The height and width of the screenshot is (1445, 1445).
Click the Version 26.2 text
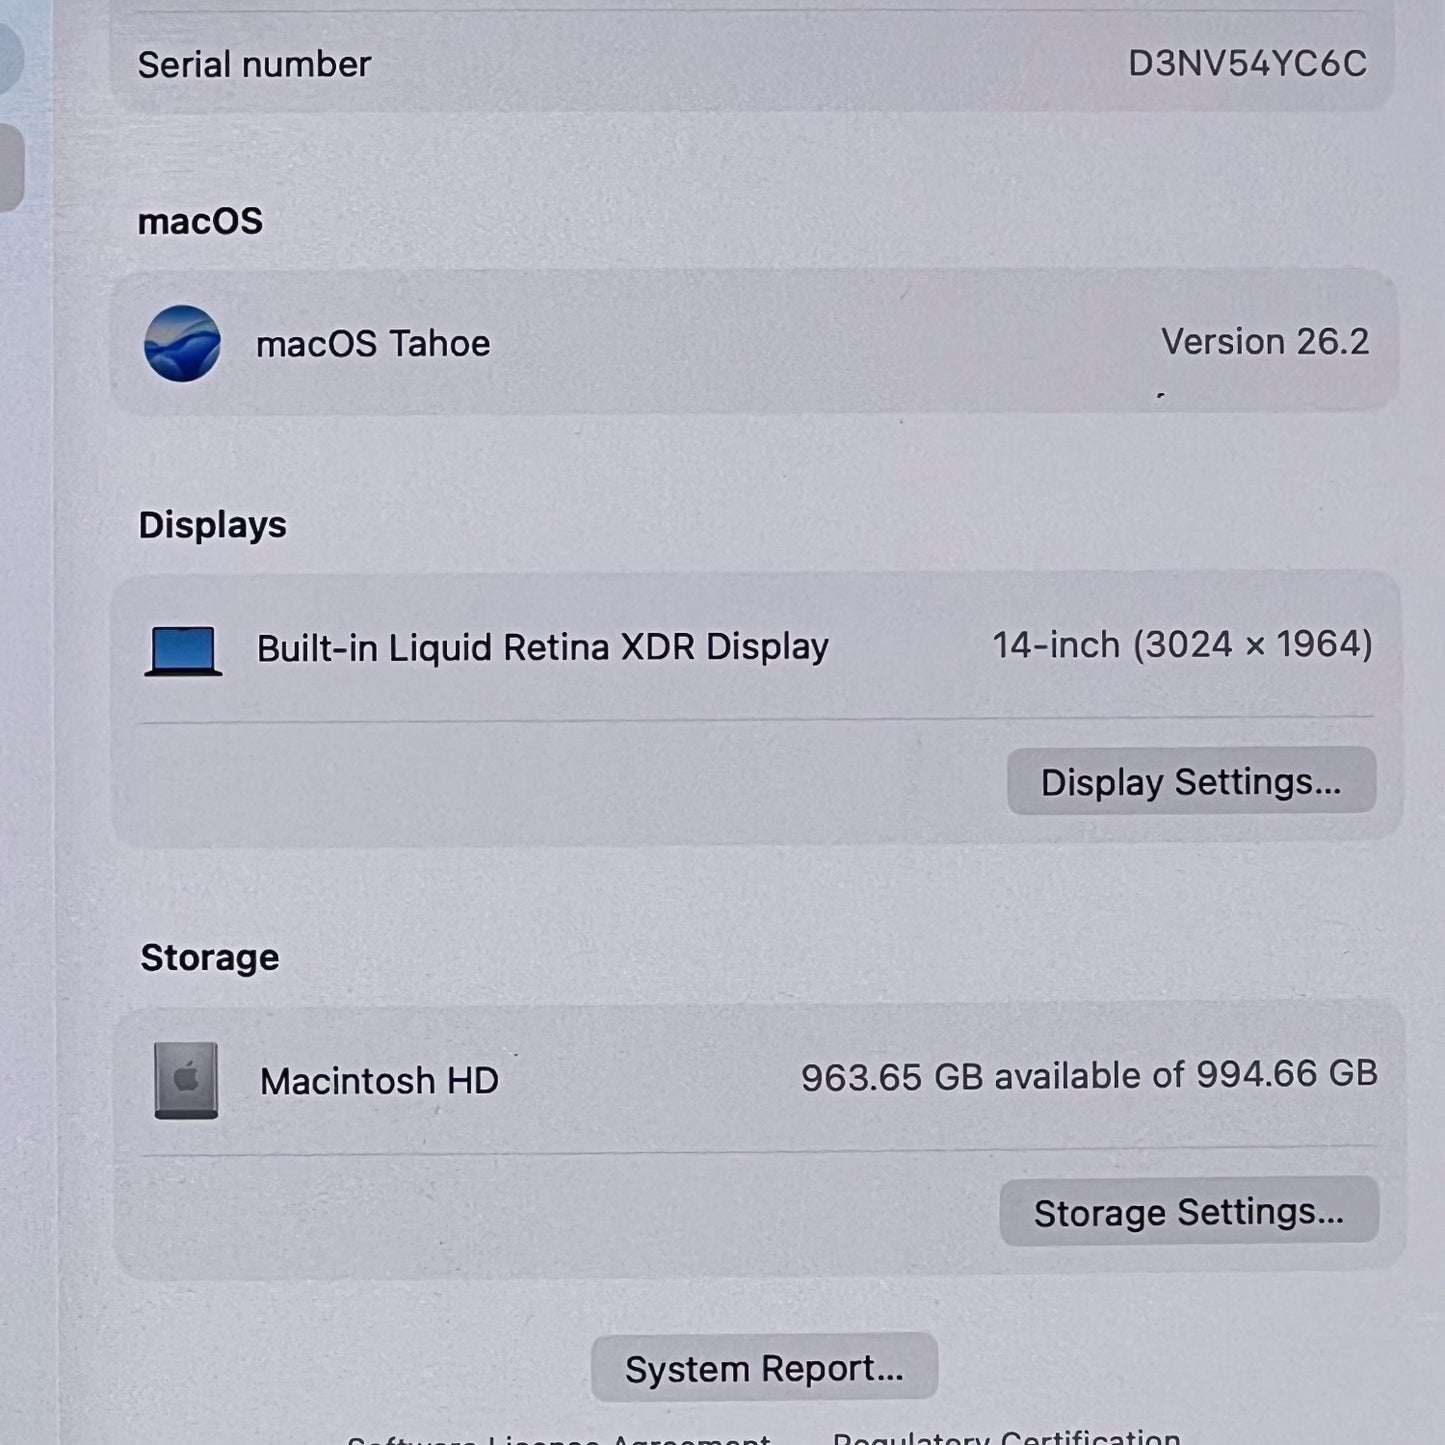click(1264, 342)
